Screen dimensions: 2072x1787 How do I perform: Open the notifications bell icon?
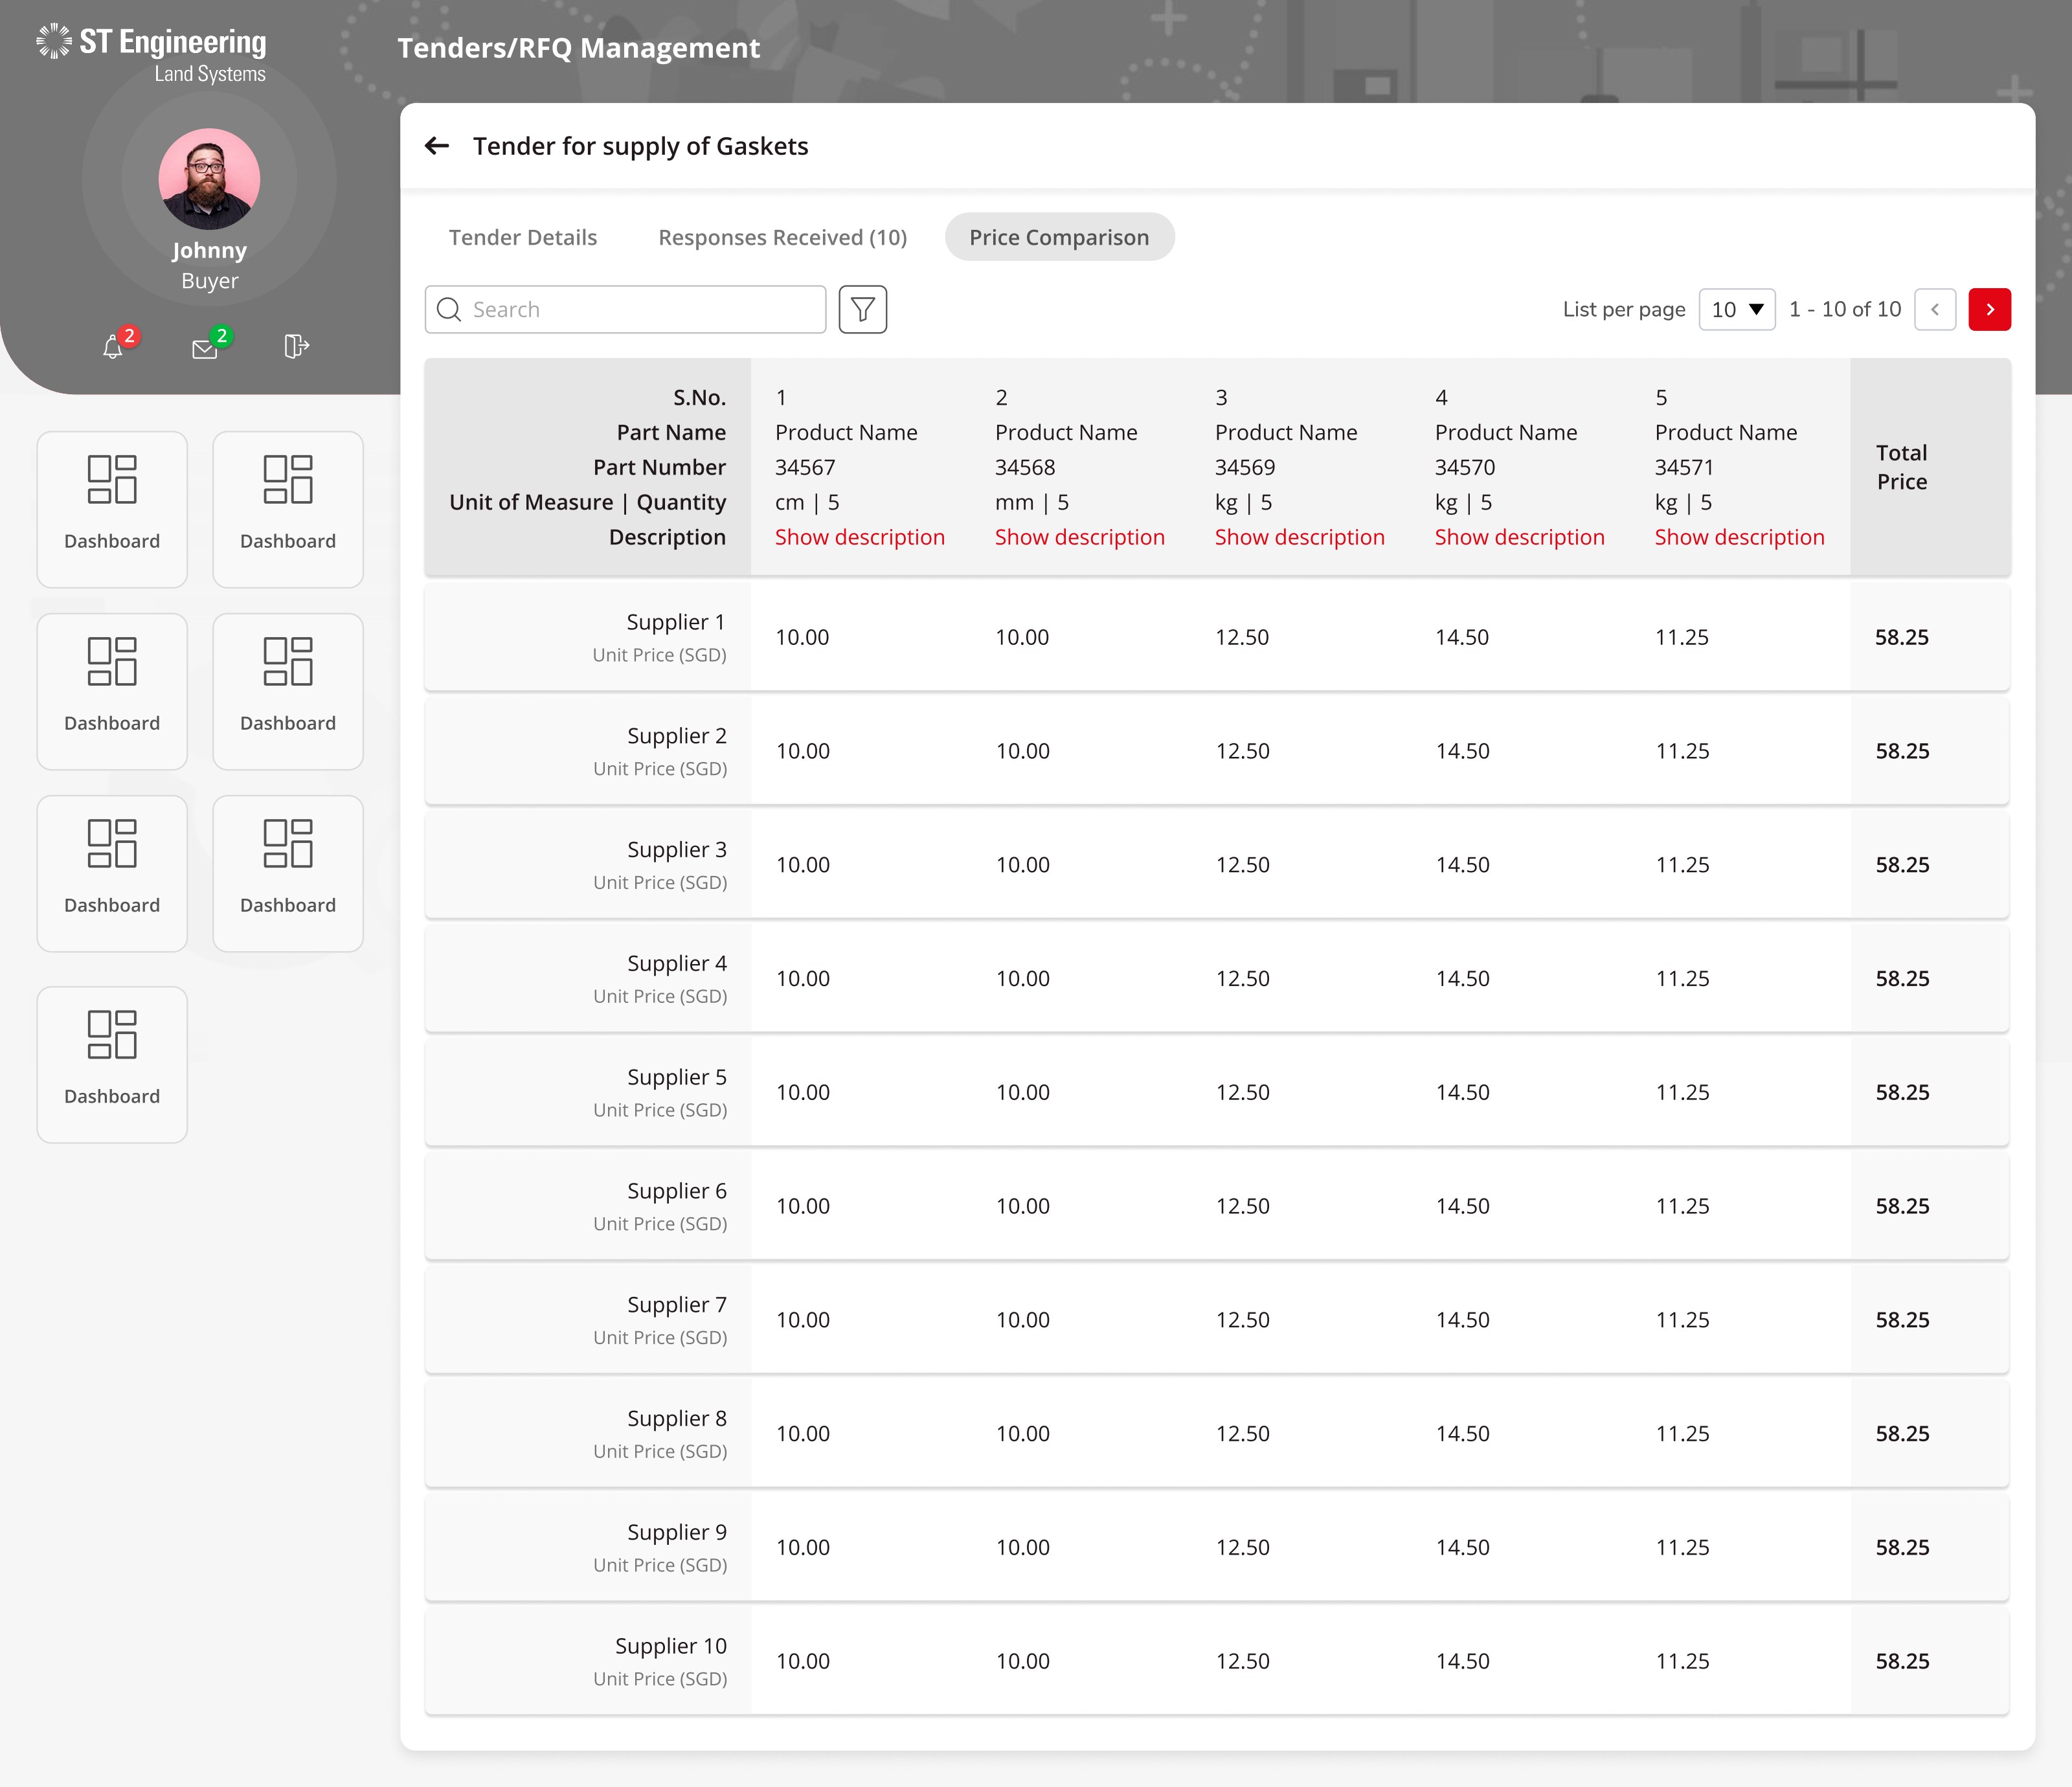[x=113, y=347]
